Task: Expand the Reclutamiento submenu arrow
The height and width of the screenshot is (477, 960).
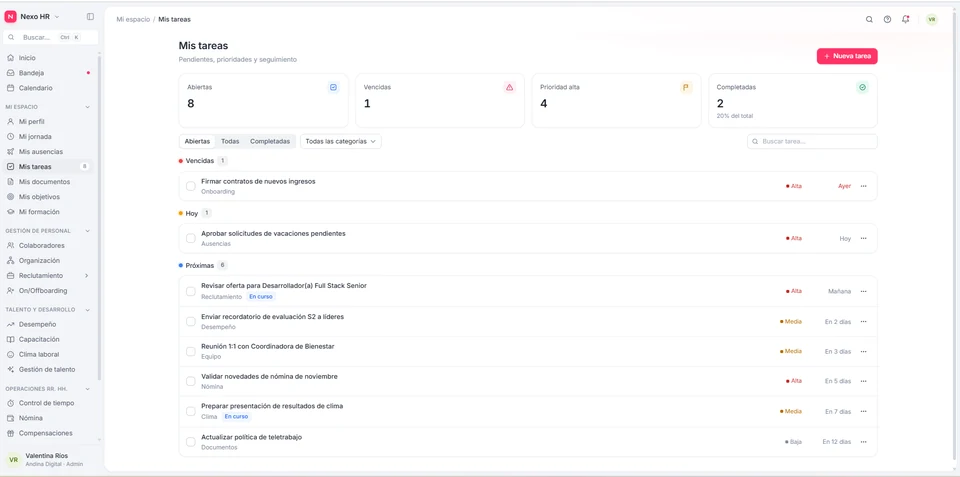Action: (86, 276)
